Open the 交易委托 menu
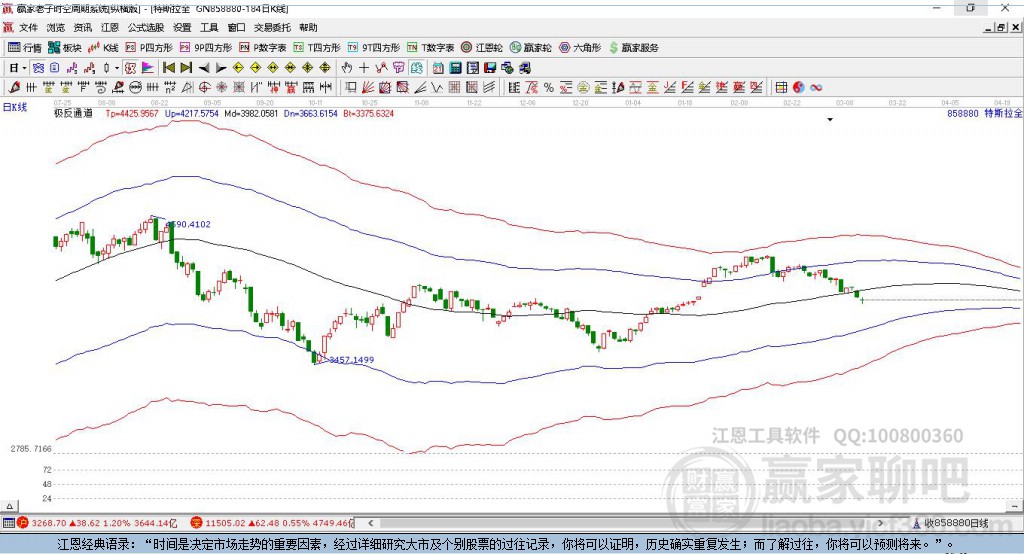The image size is (1024, 554). pyautogui.click(x=272, y=27)
